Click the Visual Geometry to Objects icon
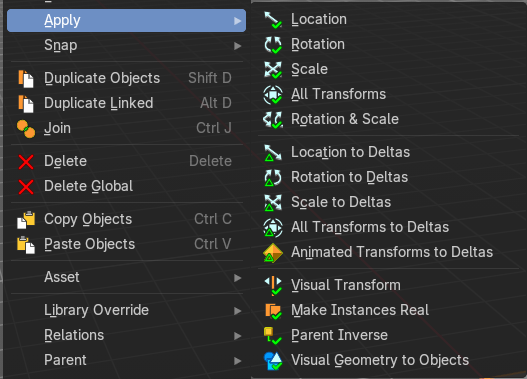The image size is (527, 379). (273, 361)
